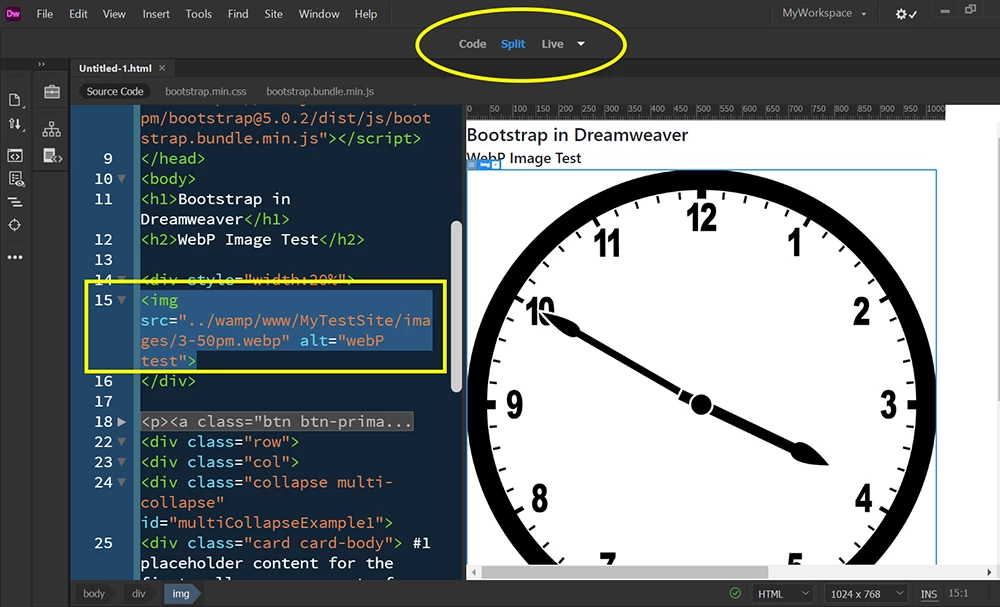Screen dimensions: 1000x607
Task: Select body in the tag selector
Action: click(x=94, y=594)
